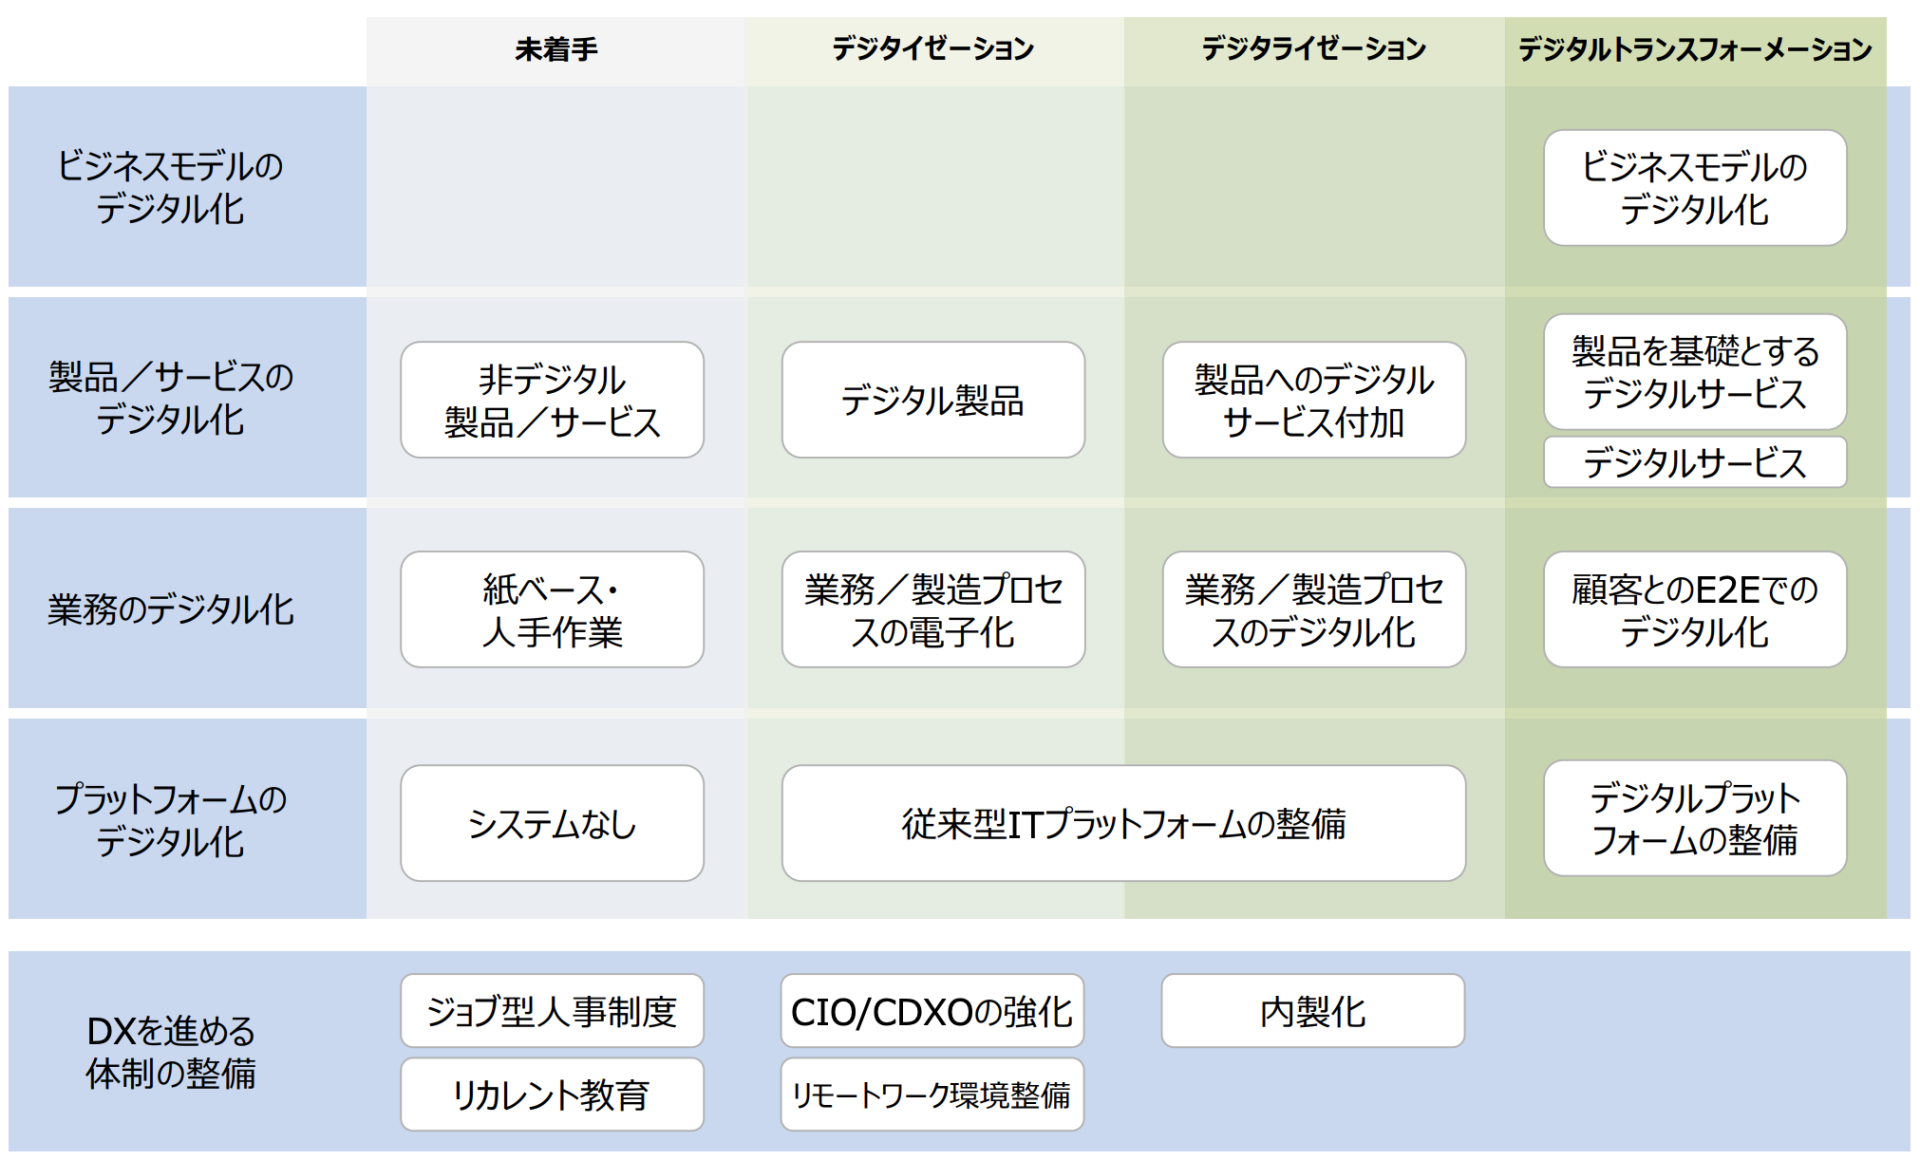Select the デジタルトランスフォーメーション column header
This screenshot has width=1920, height=1160.
tap(1694, 46)
